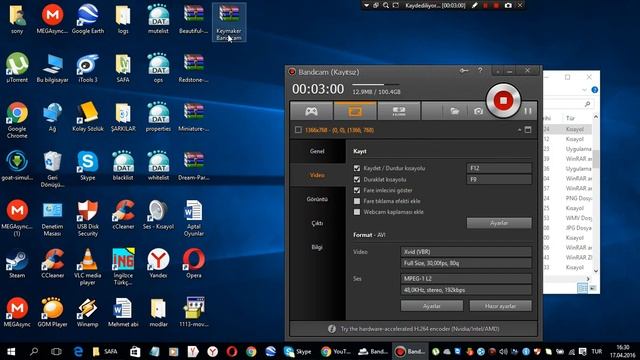Open the Genel tab in Bandicam sidebar
Viewport: 640px width, 360px height.
[318, 151]
